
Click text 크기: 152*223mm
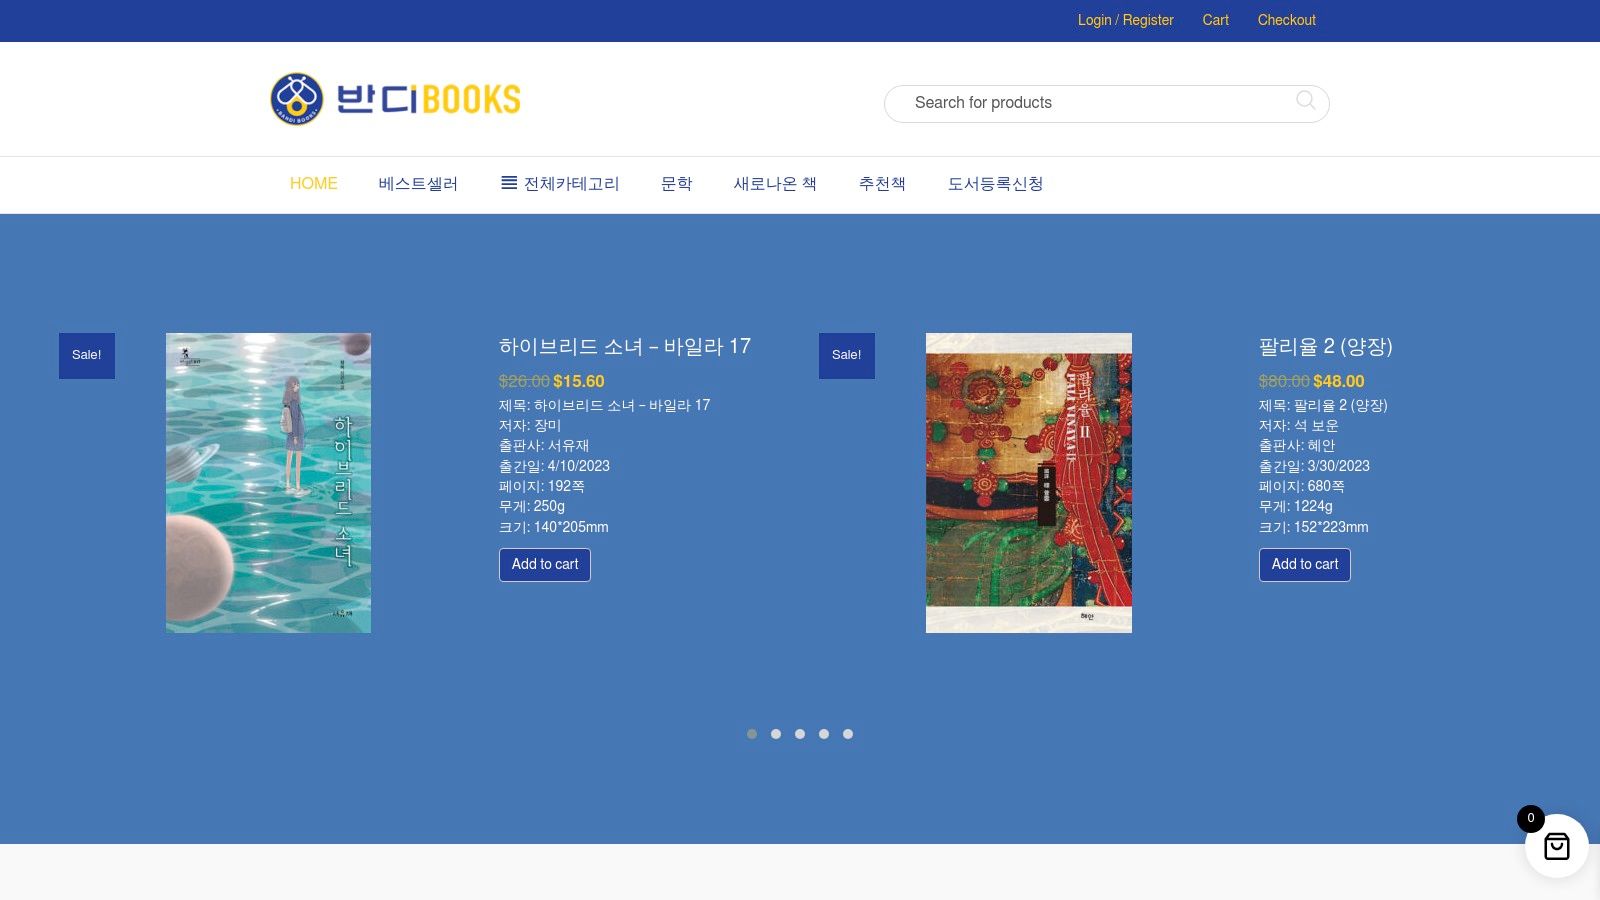(x=1314, y=527)
